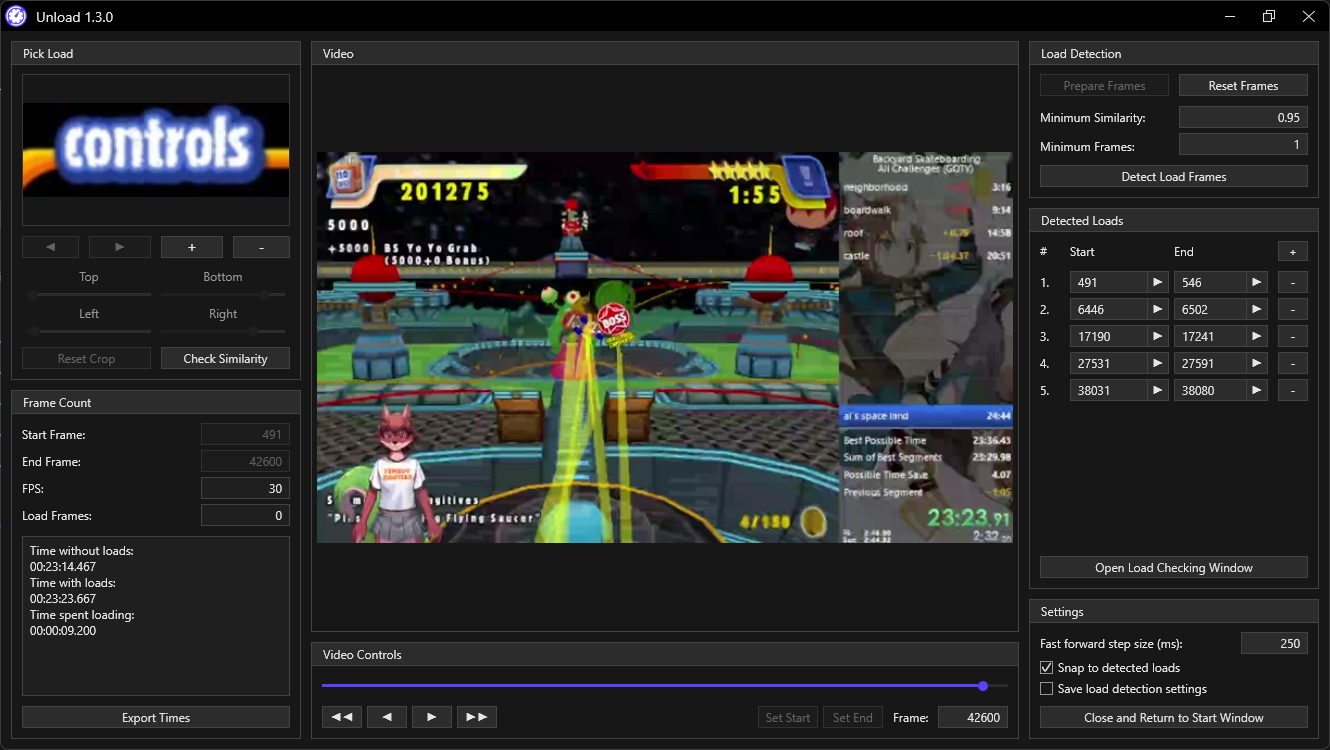Delete detected load row 4

click(x=1293, y=364)
